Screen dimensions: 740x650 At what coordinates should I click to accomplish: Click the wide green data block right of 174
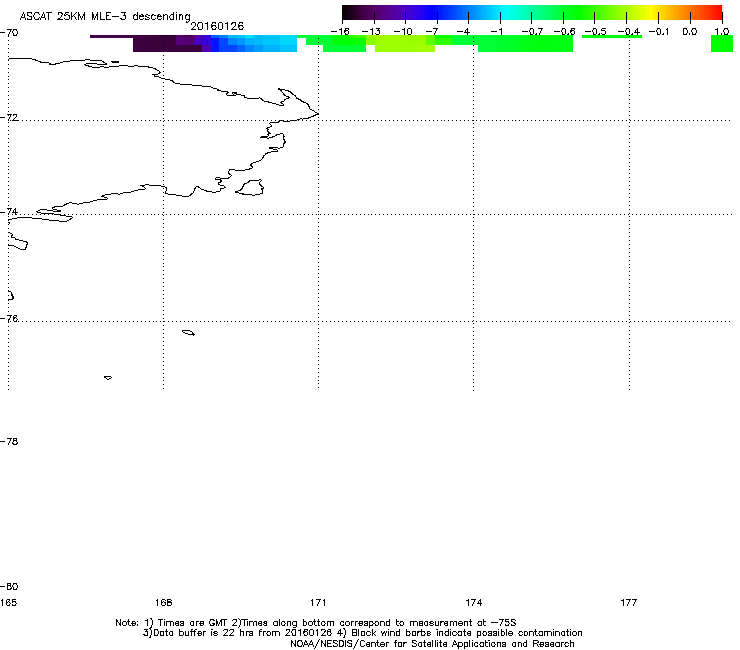(x=525, y=44)
